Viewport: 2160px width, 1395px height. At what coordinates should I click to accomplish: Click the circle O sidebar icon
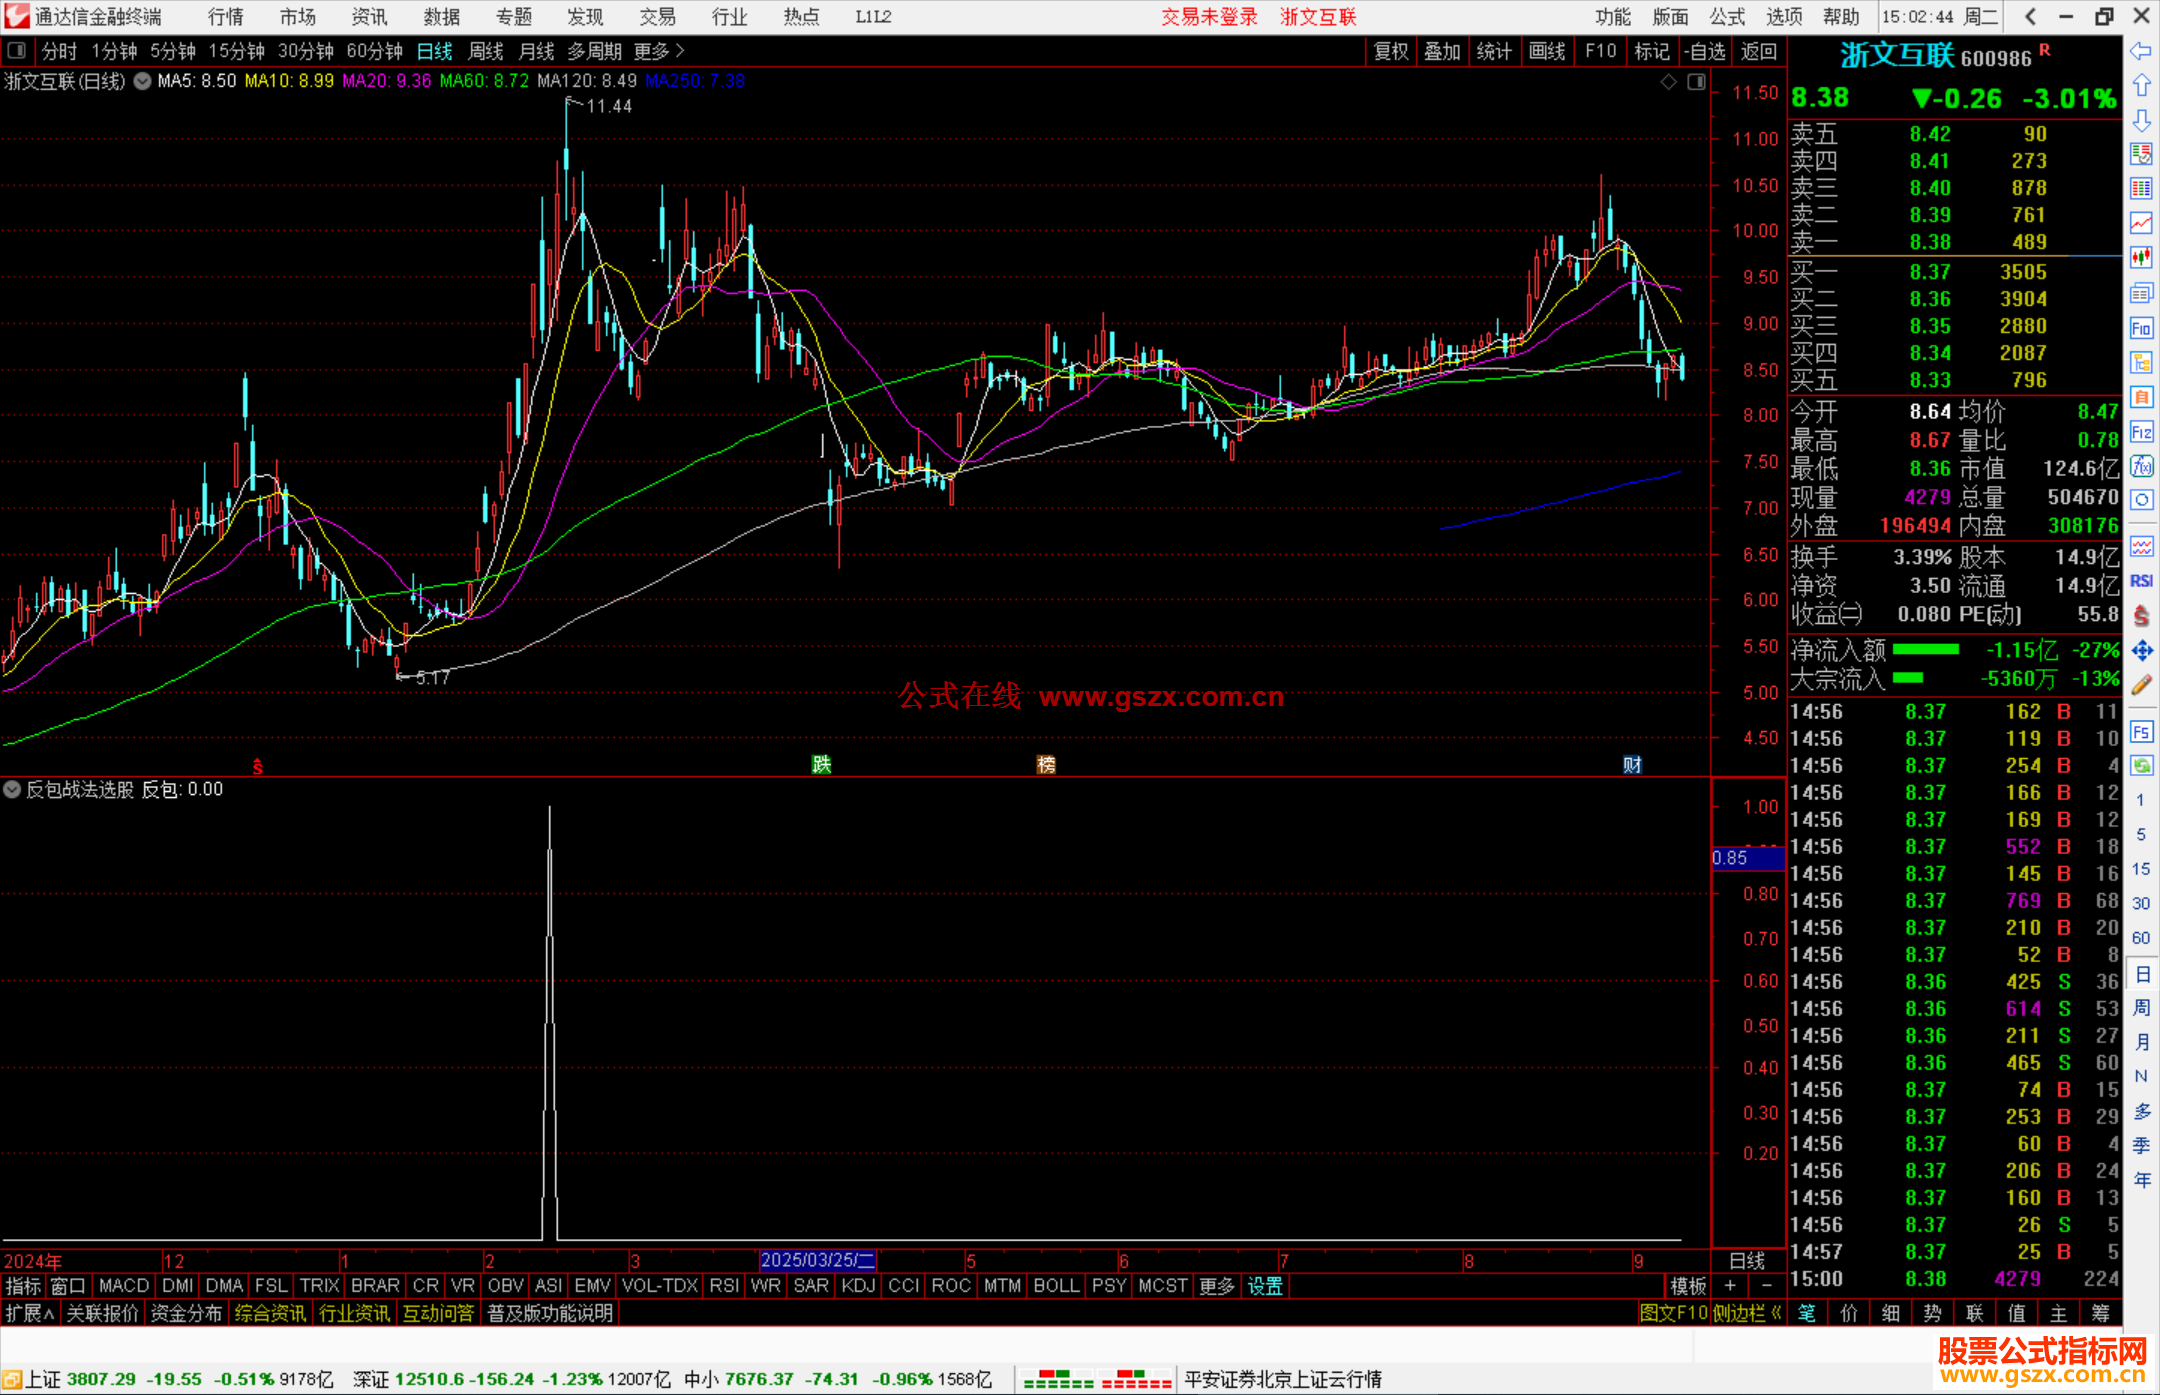pyautogui.click(x=2141, y=500)
